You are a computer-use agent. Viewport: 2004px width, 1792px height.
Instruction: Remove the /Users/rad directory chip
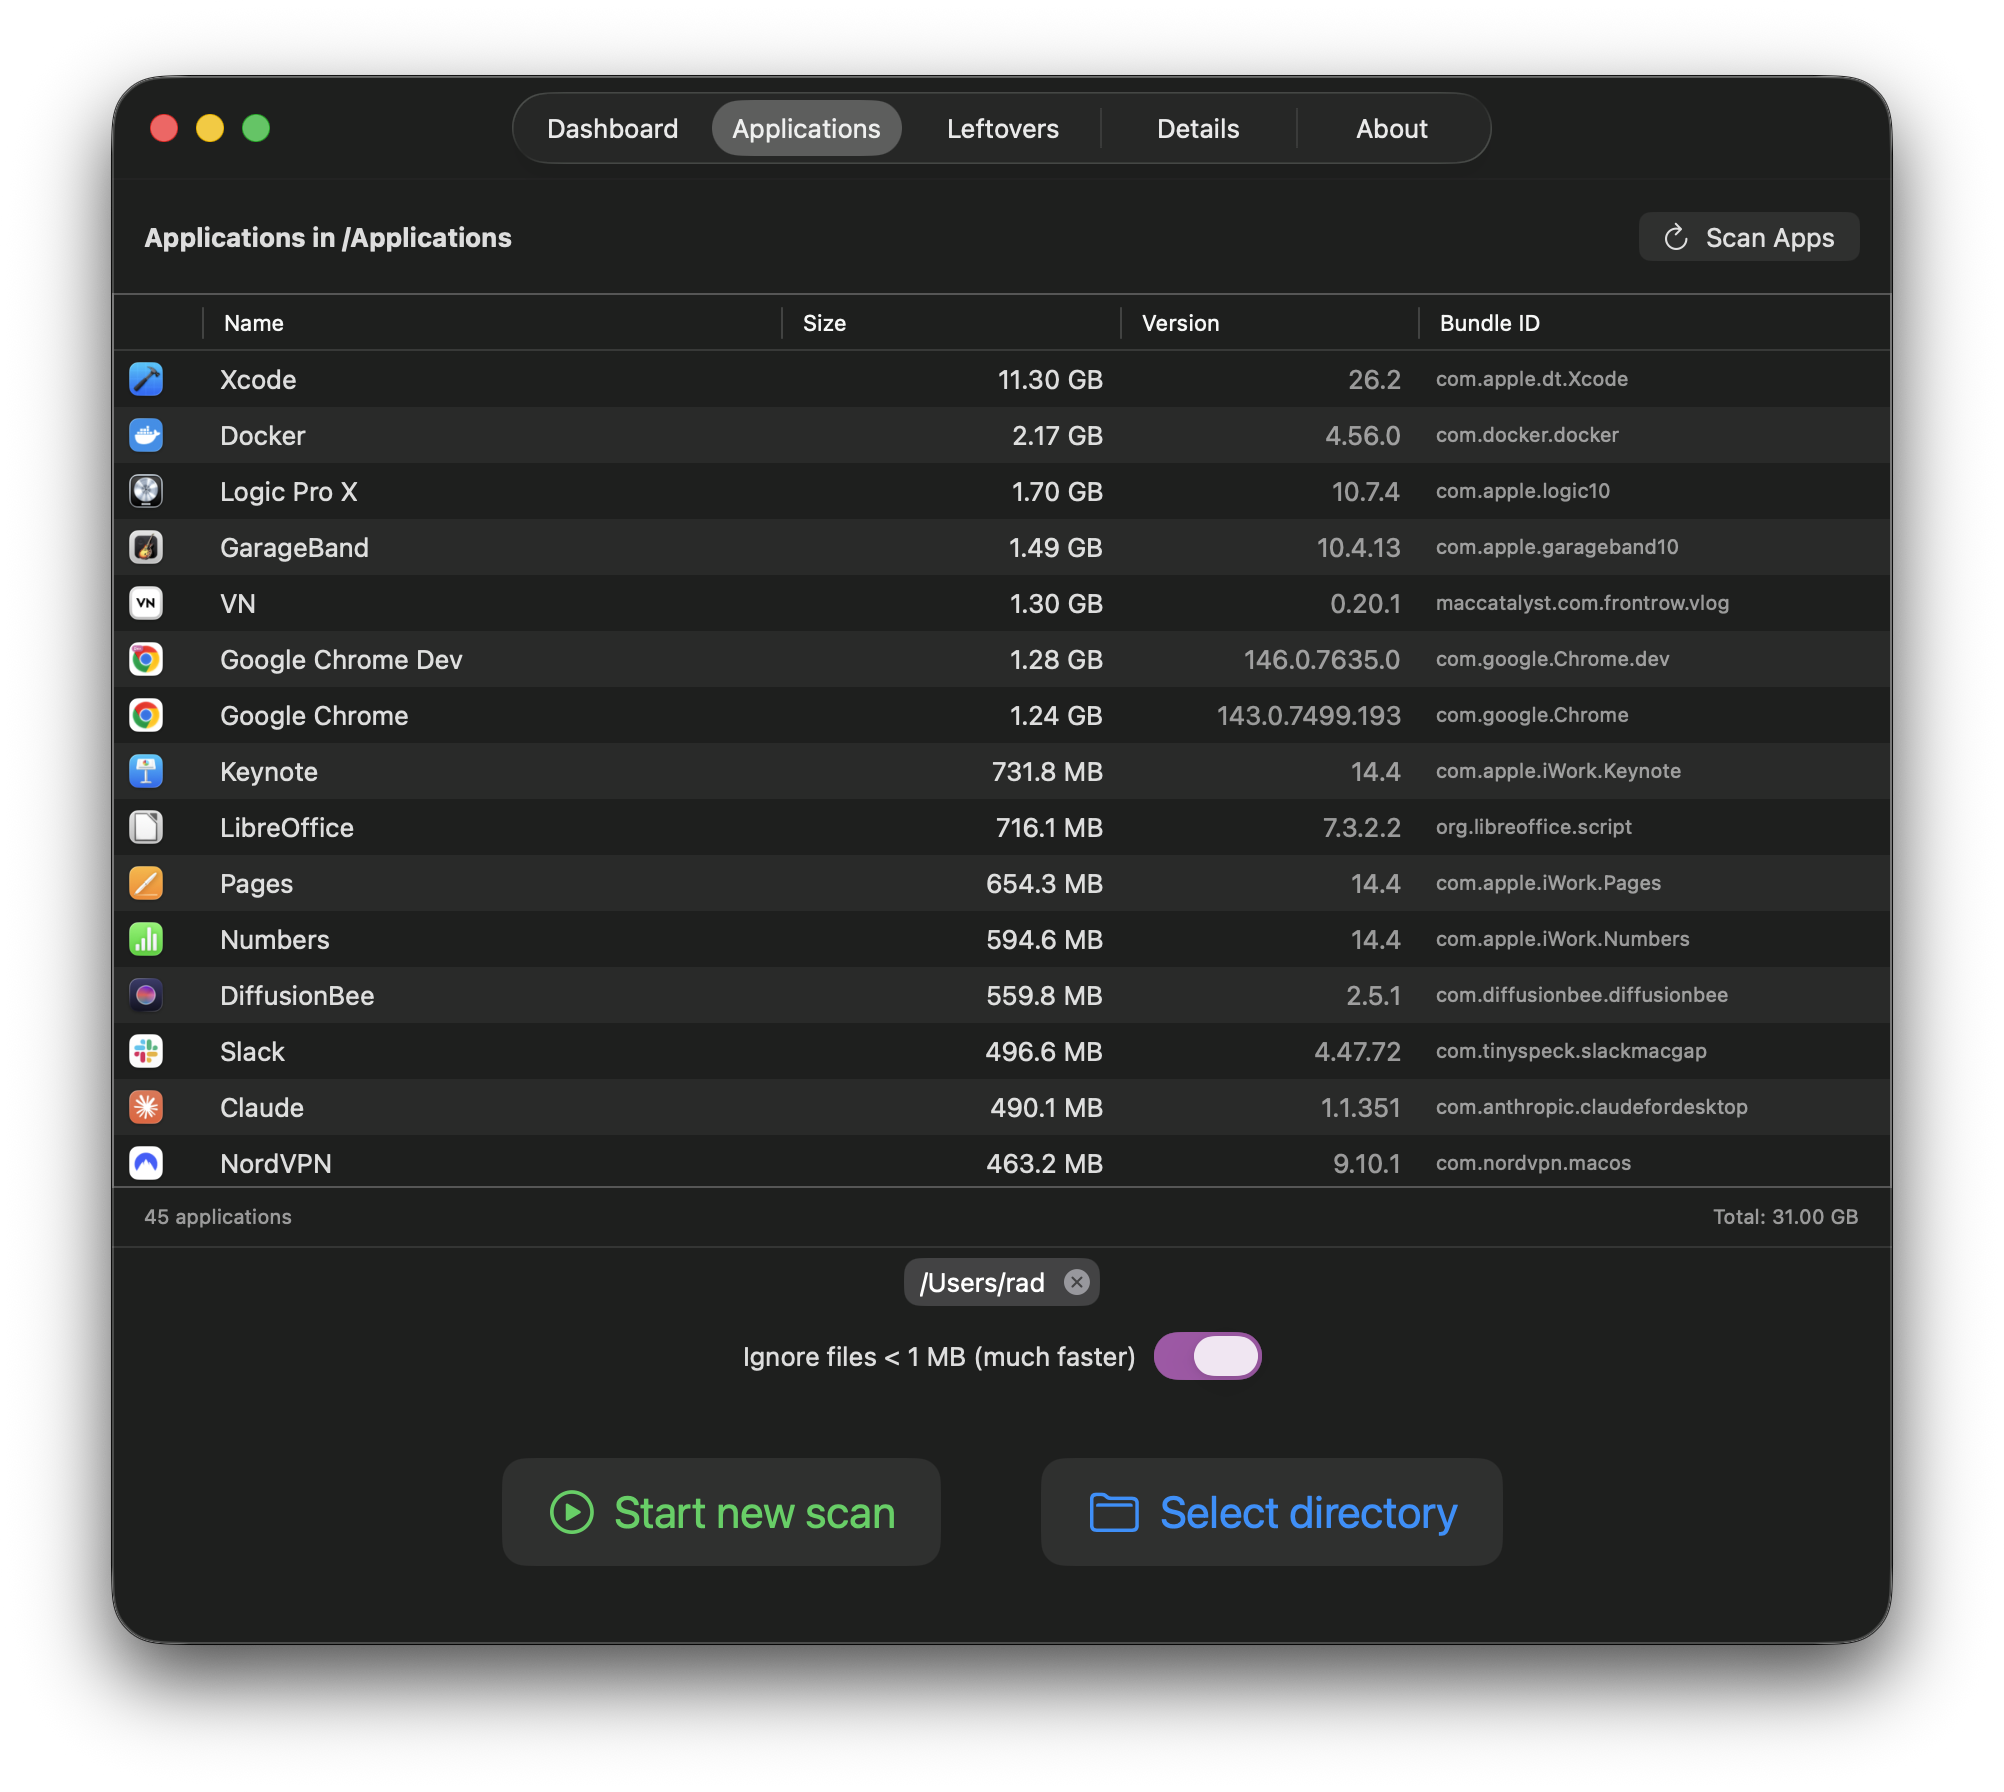click(1076, 1282)
